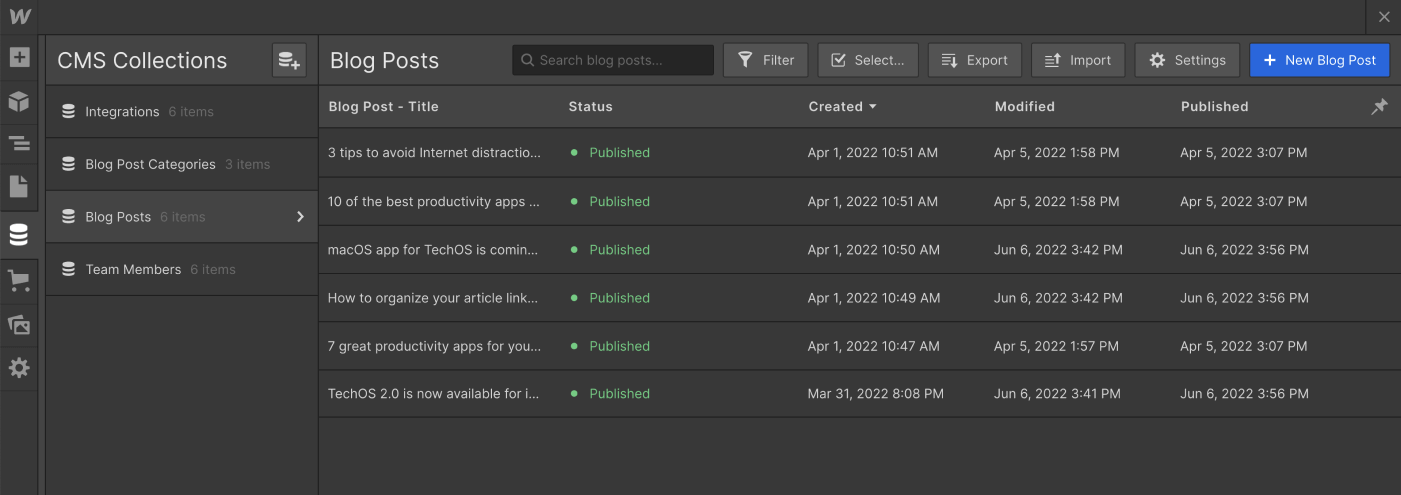This screenshot has height=495, width=1401.
Task: Open the Assets images icon
Action: click(x=19, y=324)
